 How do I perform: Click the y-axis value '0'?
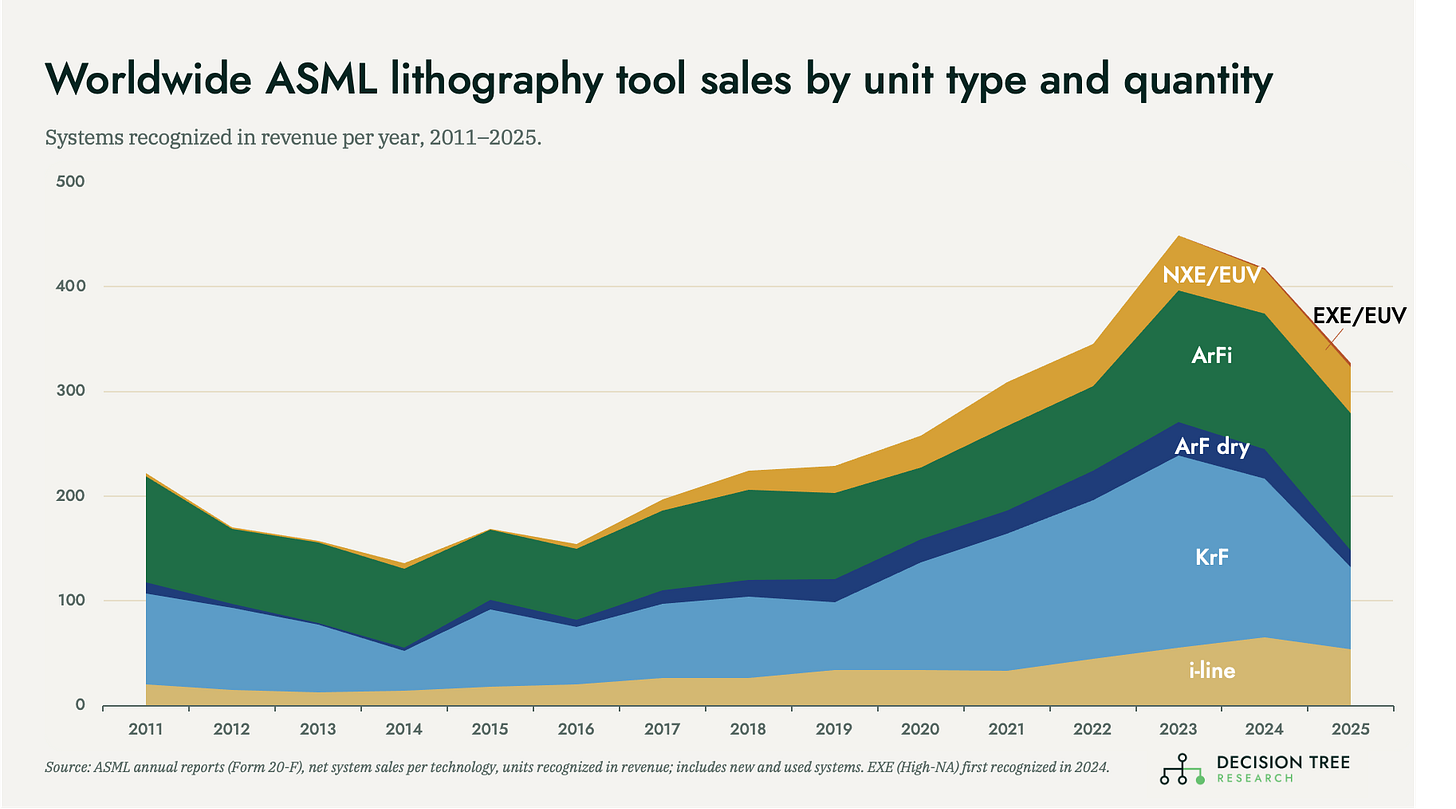[79, 706]
